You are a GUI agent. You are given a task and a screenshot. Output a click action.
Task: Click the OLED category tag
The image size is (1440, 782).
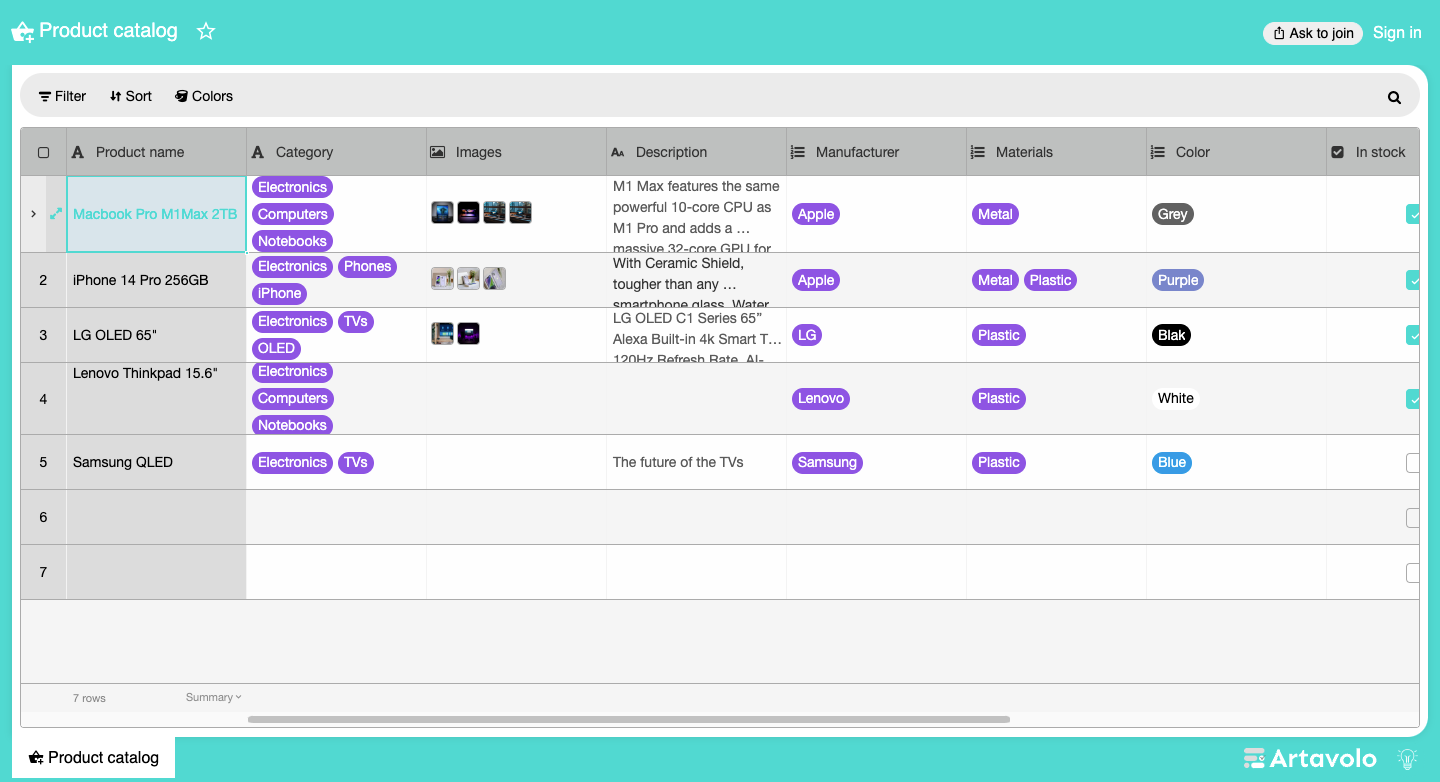[276, 348]
